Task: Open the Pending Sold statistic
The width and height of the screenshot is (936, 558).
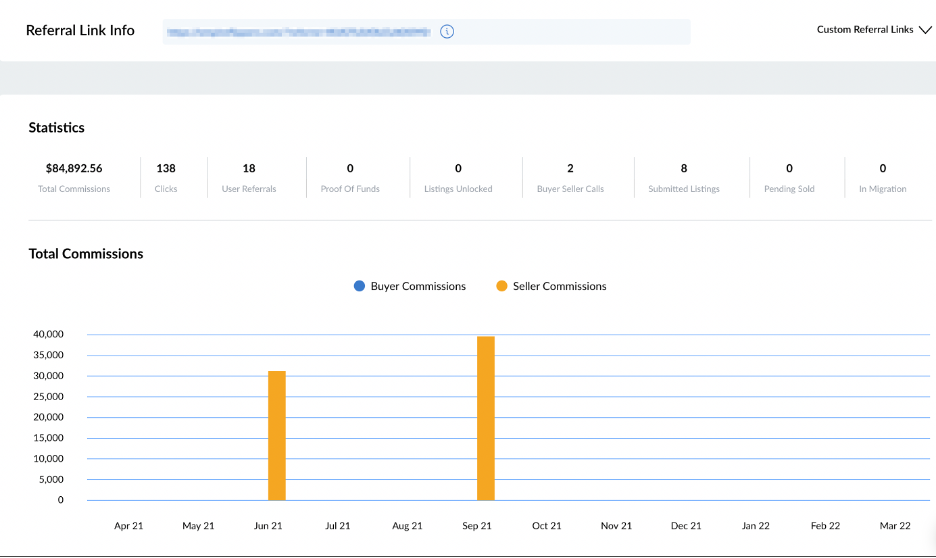Action: (790, 177)
